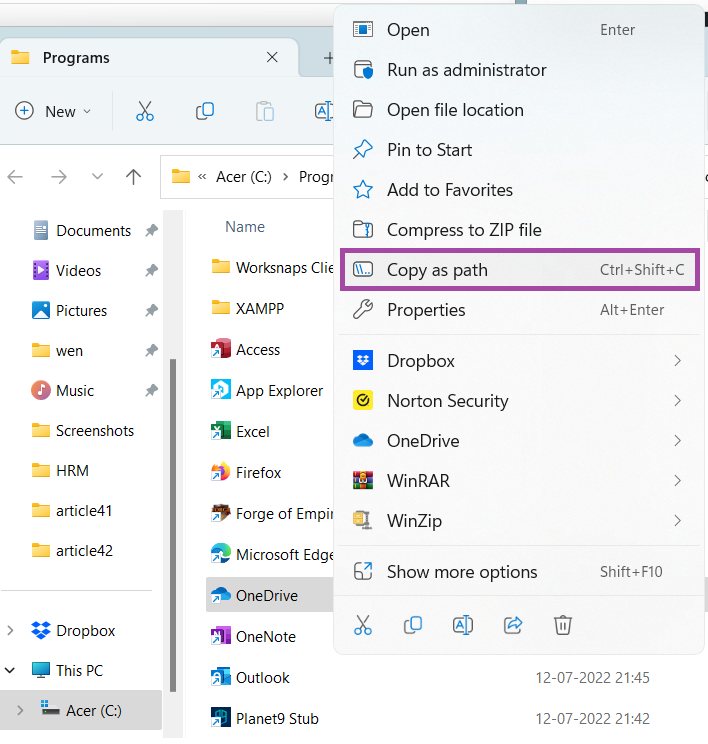Expand the Dropbox tree node in sidebar

(x=11, y=631)
